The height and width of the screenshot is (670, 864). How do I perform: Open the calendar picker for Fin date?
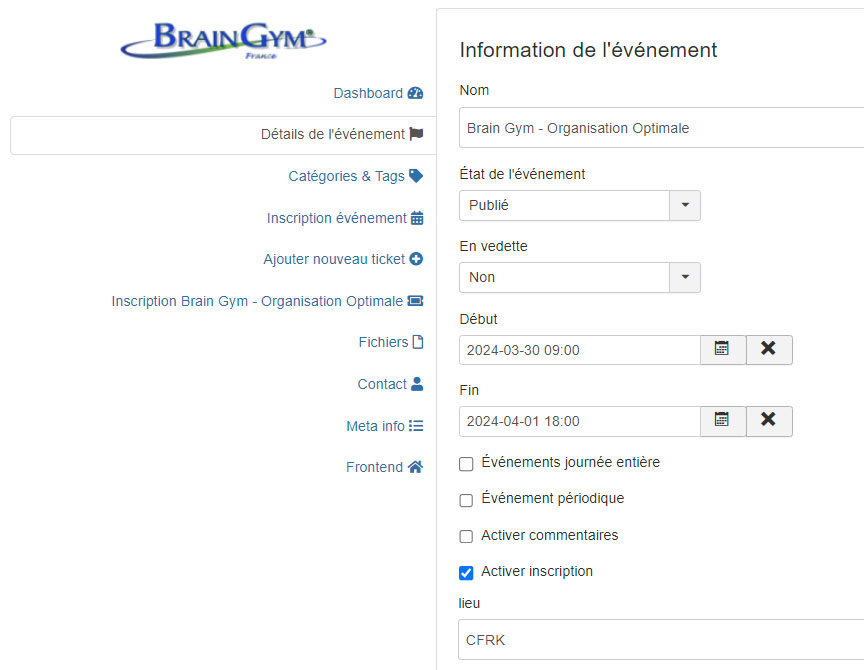(722, 421)
